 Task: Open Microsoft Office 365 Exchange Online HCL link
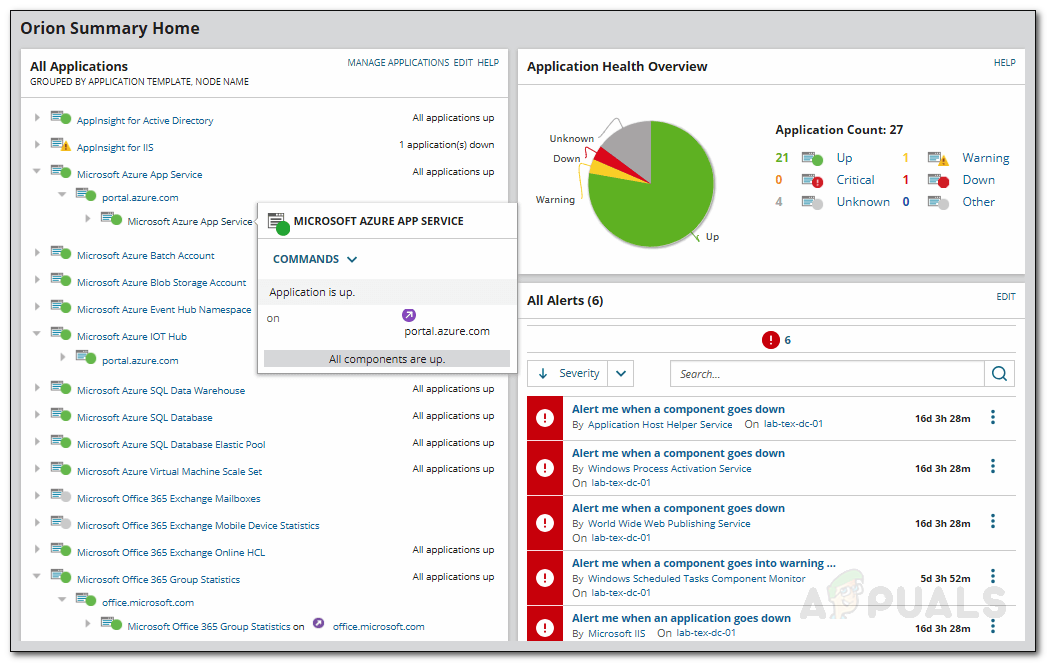(171, 553)
